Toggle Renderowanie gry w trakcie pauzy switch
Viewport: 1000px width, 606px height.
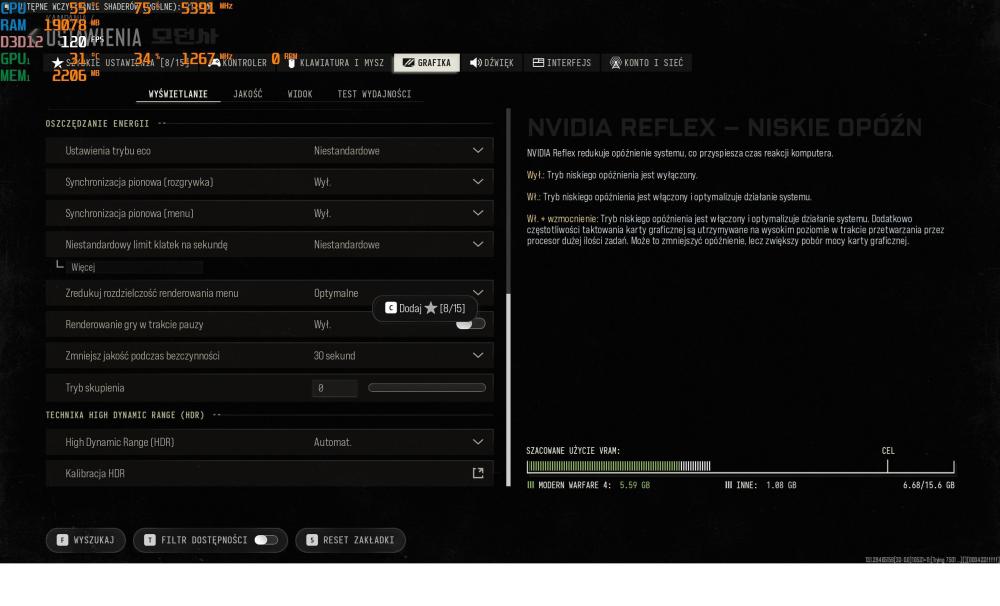pos(471,324)
